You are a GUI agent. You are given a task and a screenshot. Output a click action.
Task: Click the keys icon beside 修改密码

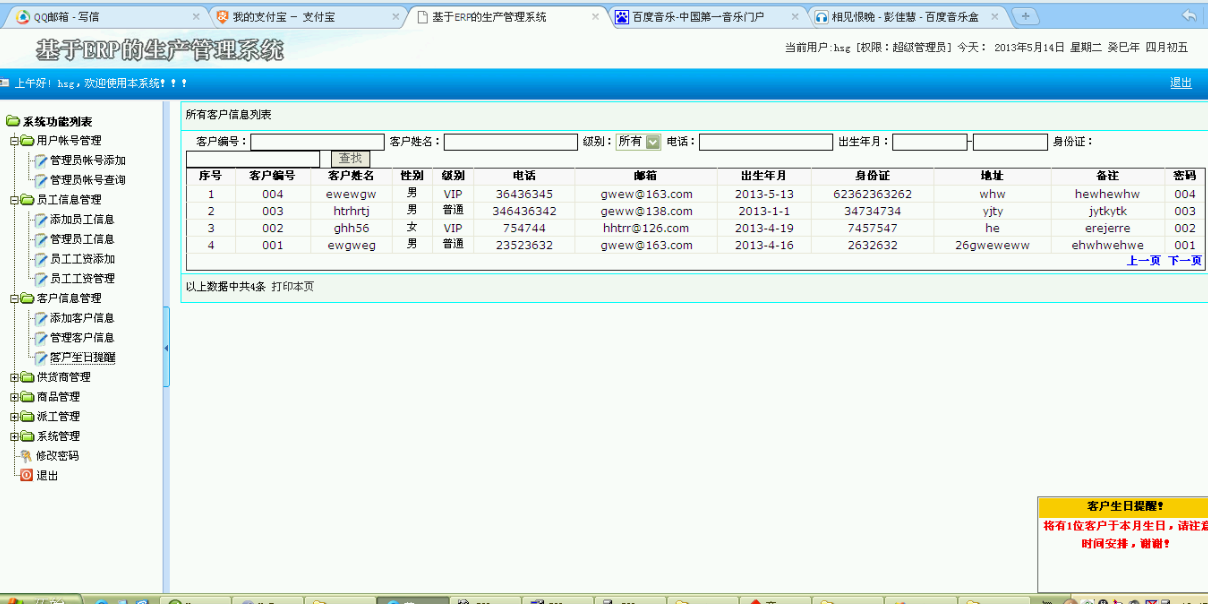tap(27, 456)
